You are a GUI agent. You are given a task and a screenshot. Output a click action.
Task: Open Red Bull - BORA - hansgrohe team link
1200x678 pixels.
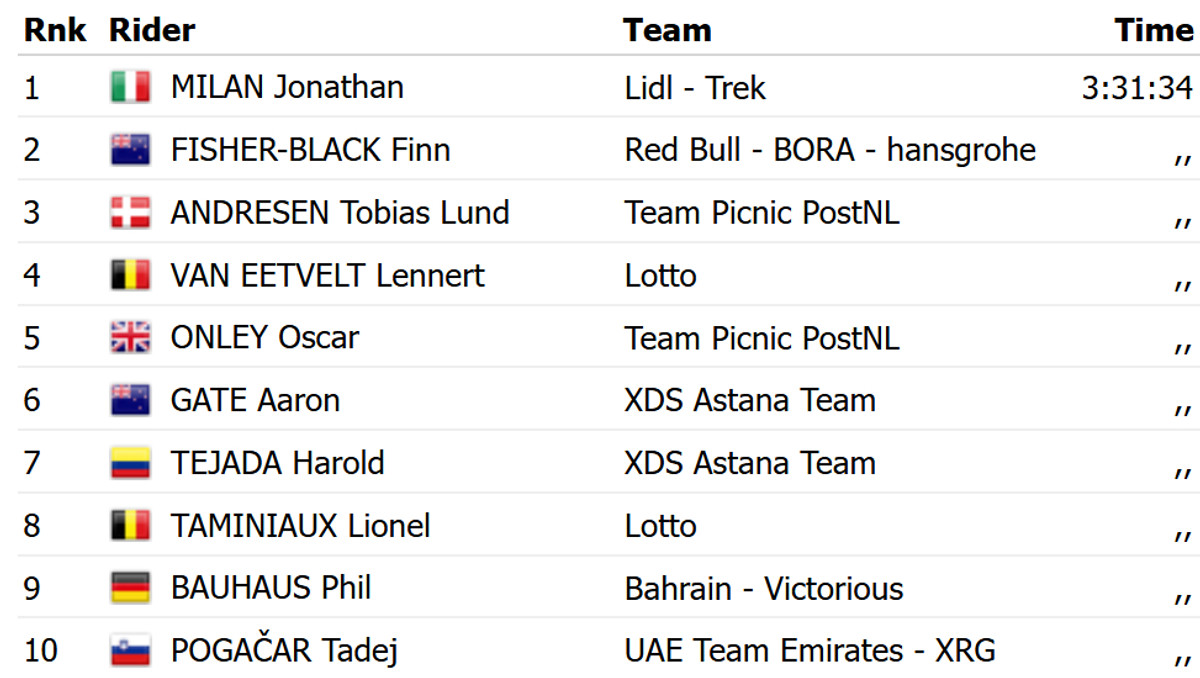(830, 151)
